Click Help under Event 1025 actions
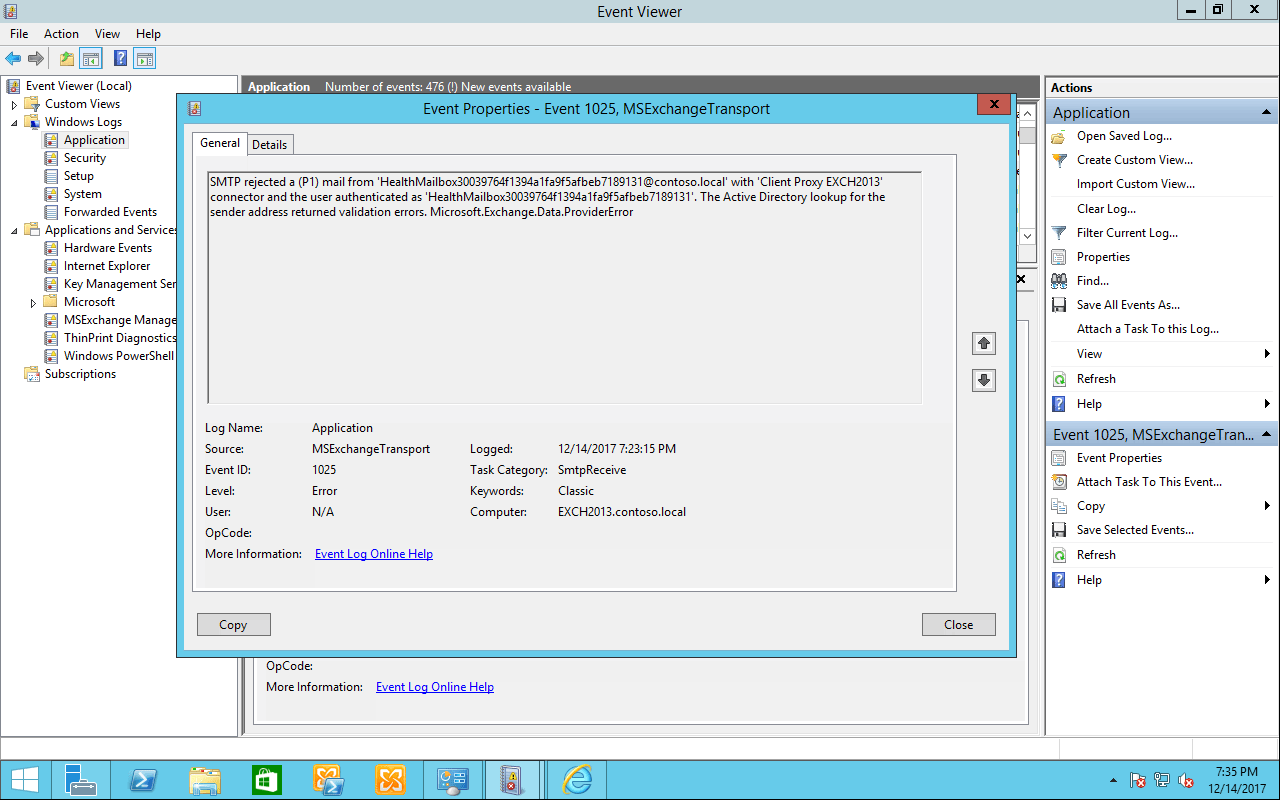The image size is (1280, 800). 1089,580
